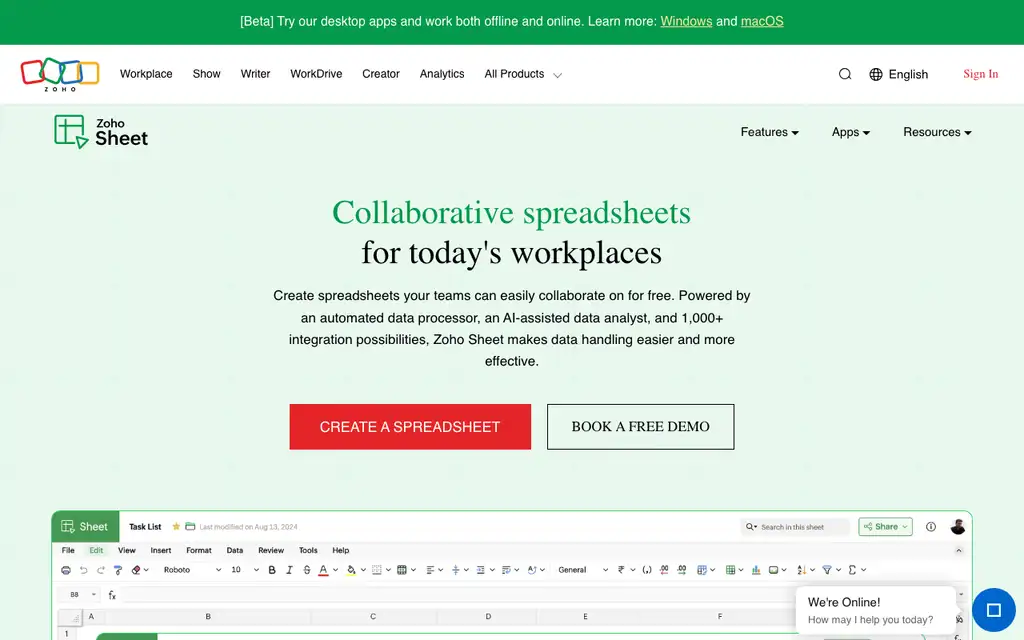Click CREATE A SPREADSHEET button
Image resolution: width=1024 pixels, height=640 pixels.
(410, 426)
